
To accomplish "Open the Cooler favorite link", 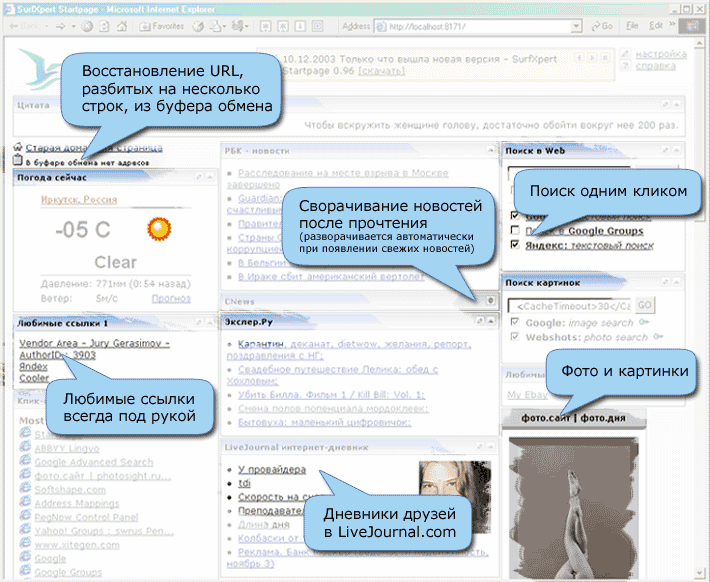I will pyautogui.click(x=34, y=378).
